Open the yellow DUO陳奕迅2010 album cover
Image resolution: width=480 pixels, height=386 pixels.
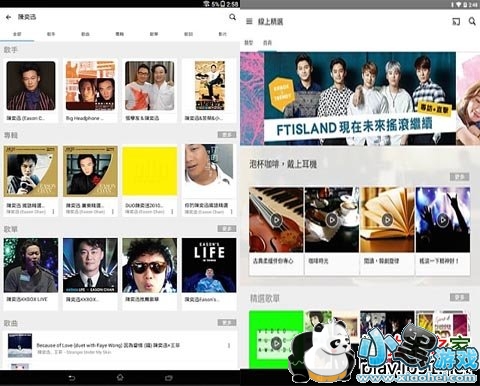click(150, 171)
